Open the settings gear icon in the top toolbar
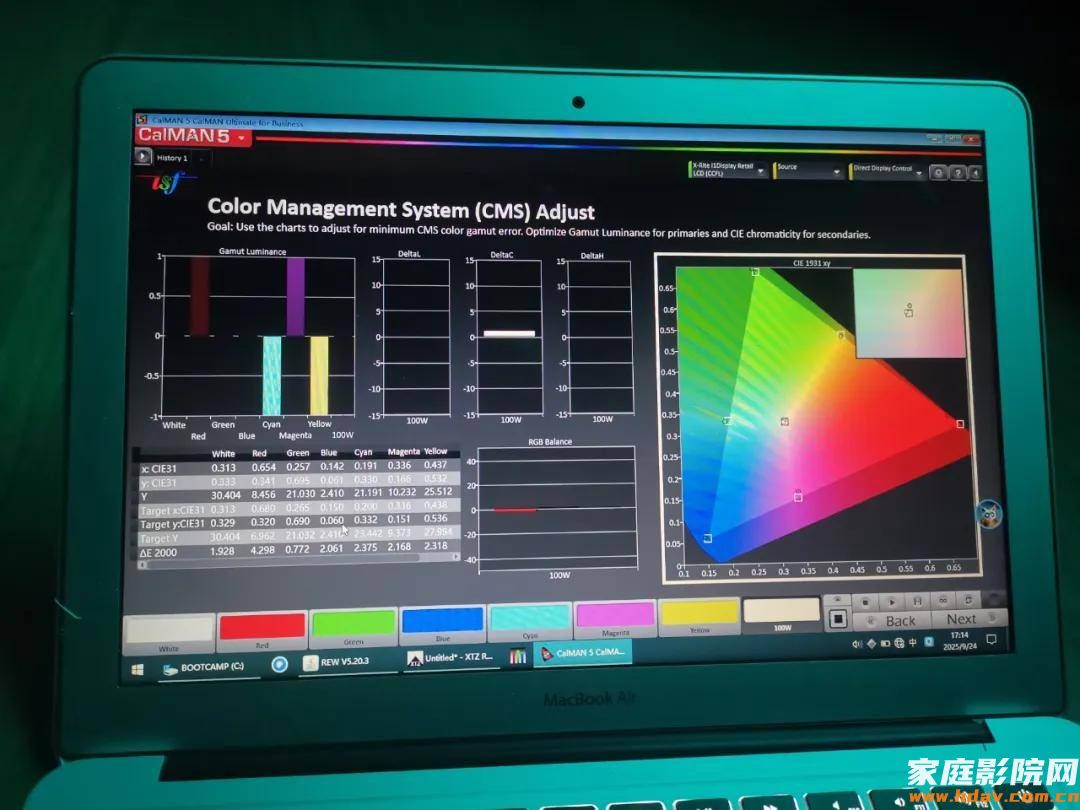 (x=938, y=172)
